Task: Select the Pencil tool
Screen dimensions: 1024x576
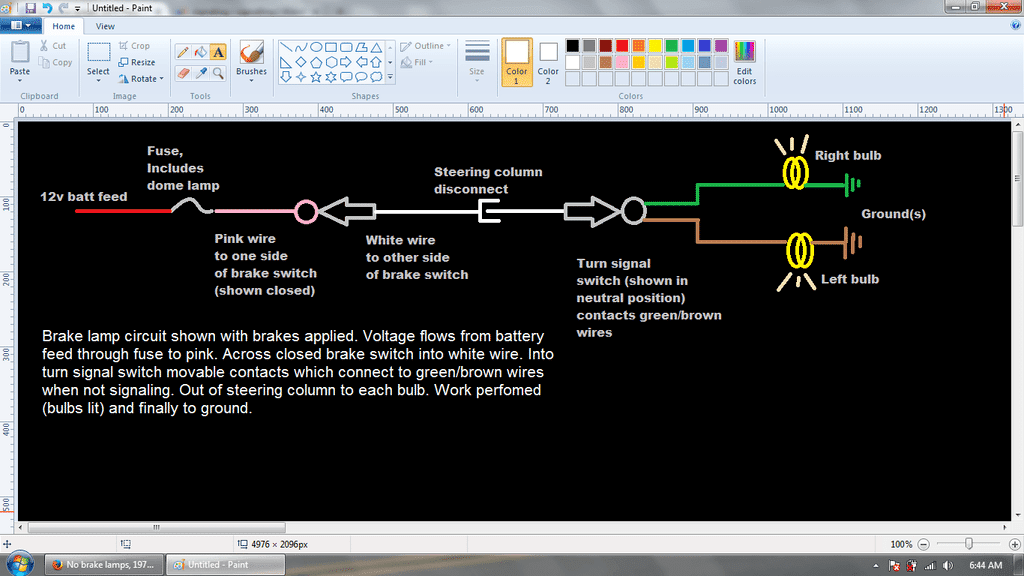Action: coord(183,51)
